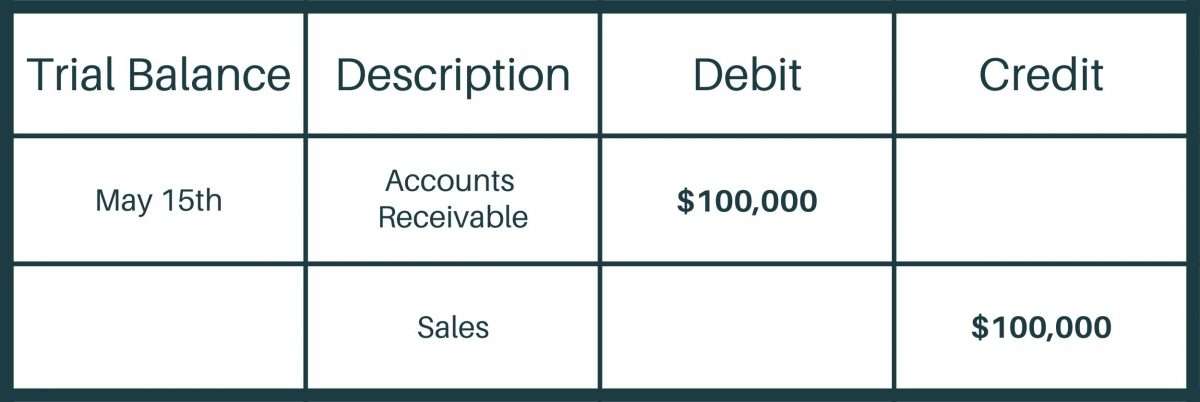The width and height of the screenshot is (1200, 402).
Task: Click the $100,000 debit amount
Action: point(747,201)
